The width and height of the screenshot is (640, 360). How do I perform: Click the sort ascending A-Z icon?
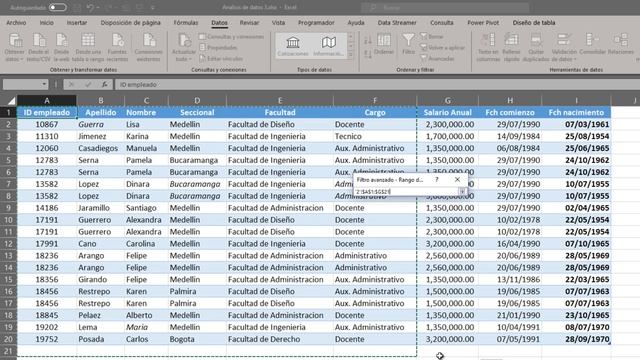tap(368, 40)
